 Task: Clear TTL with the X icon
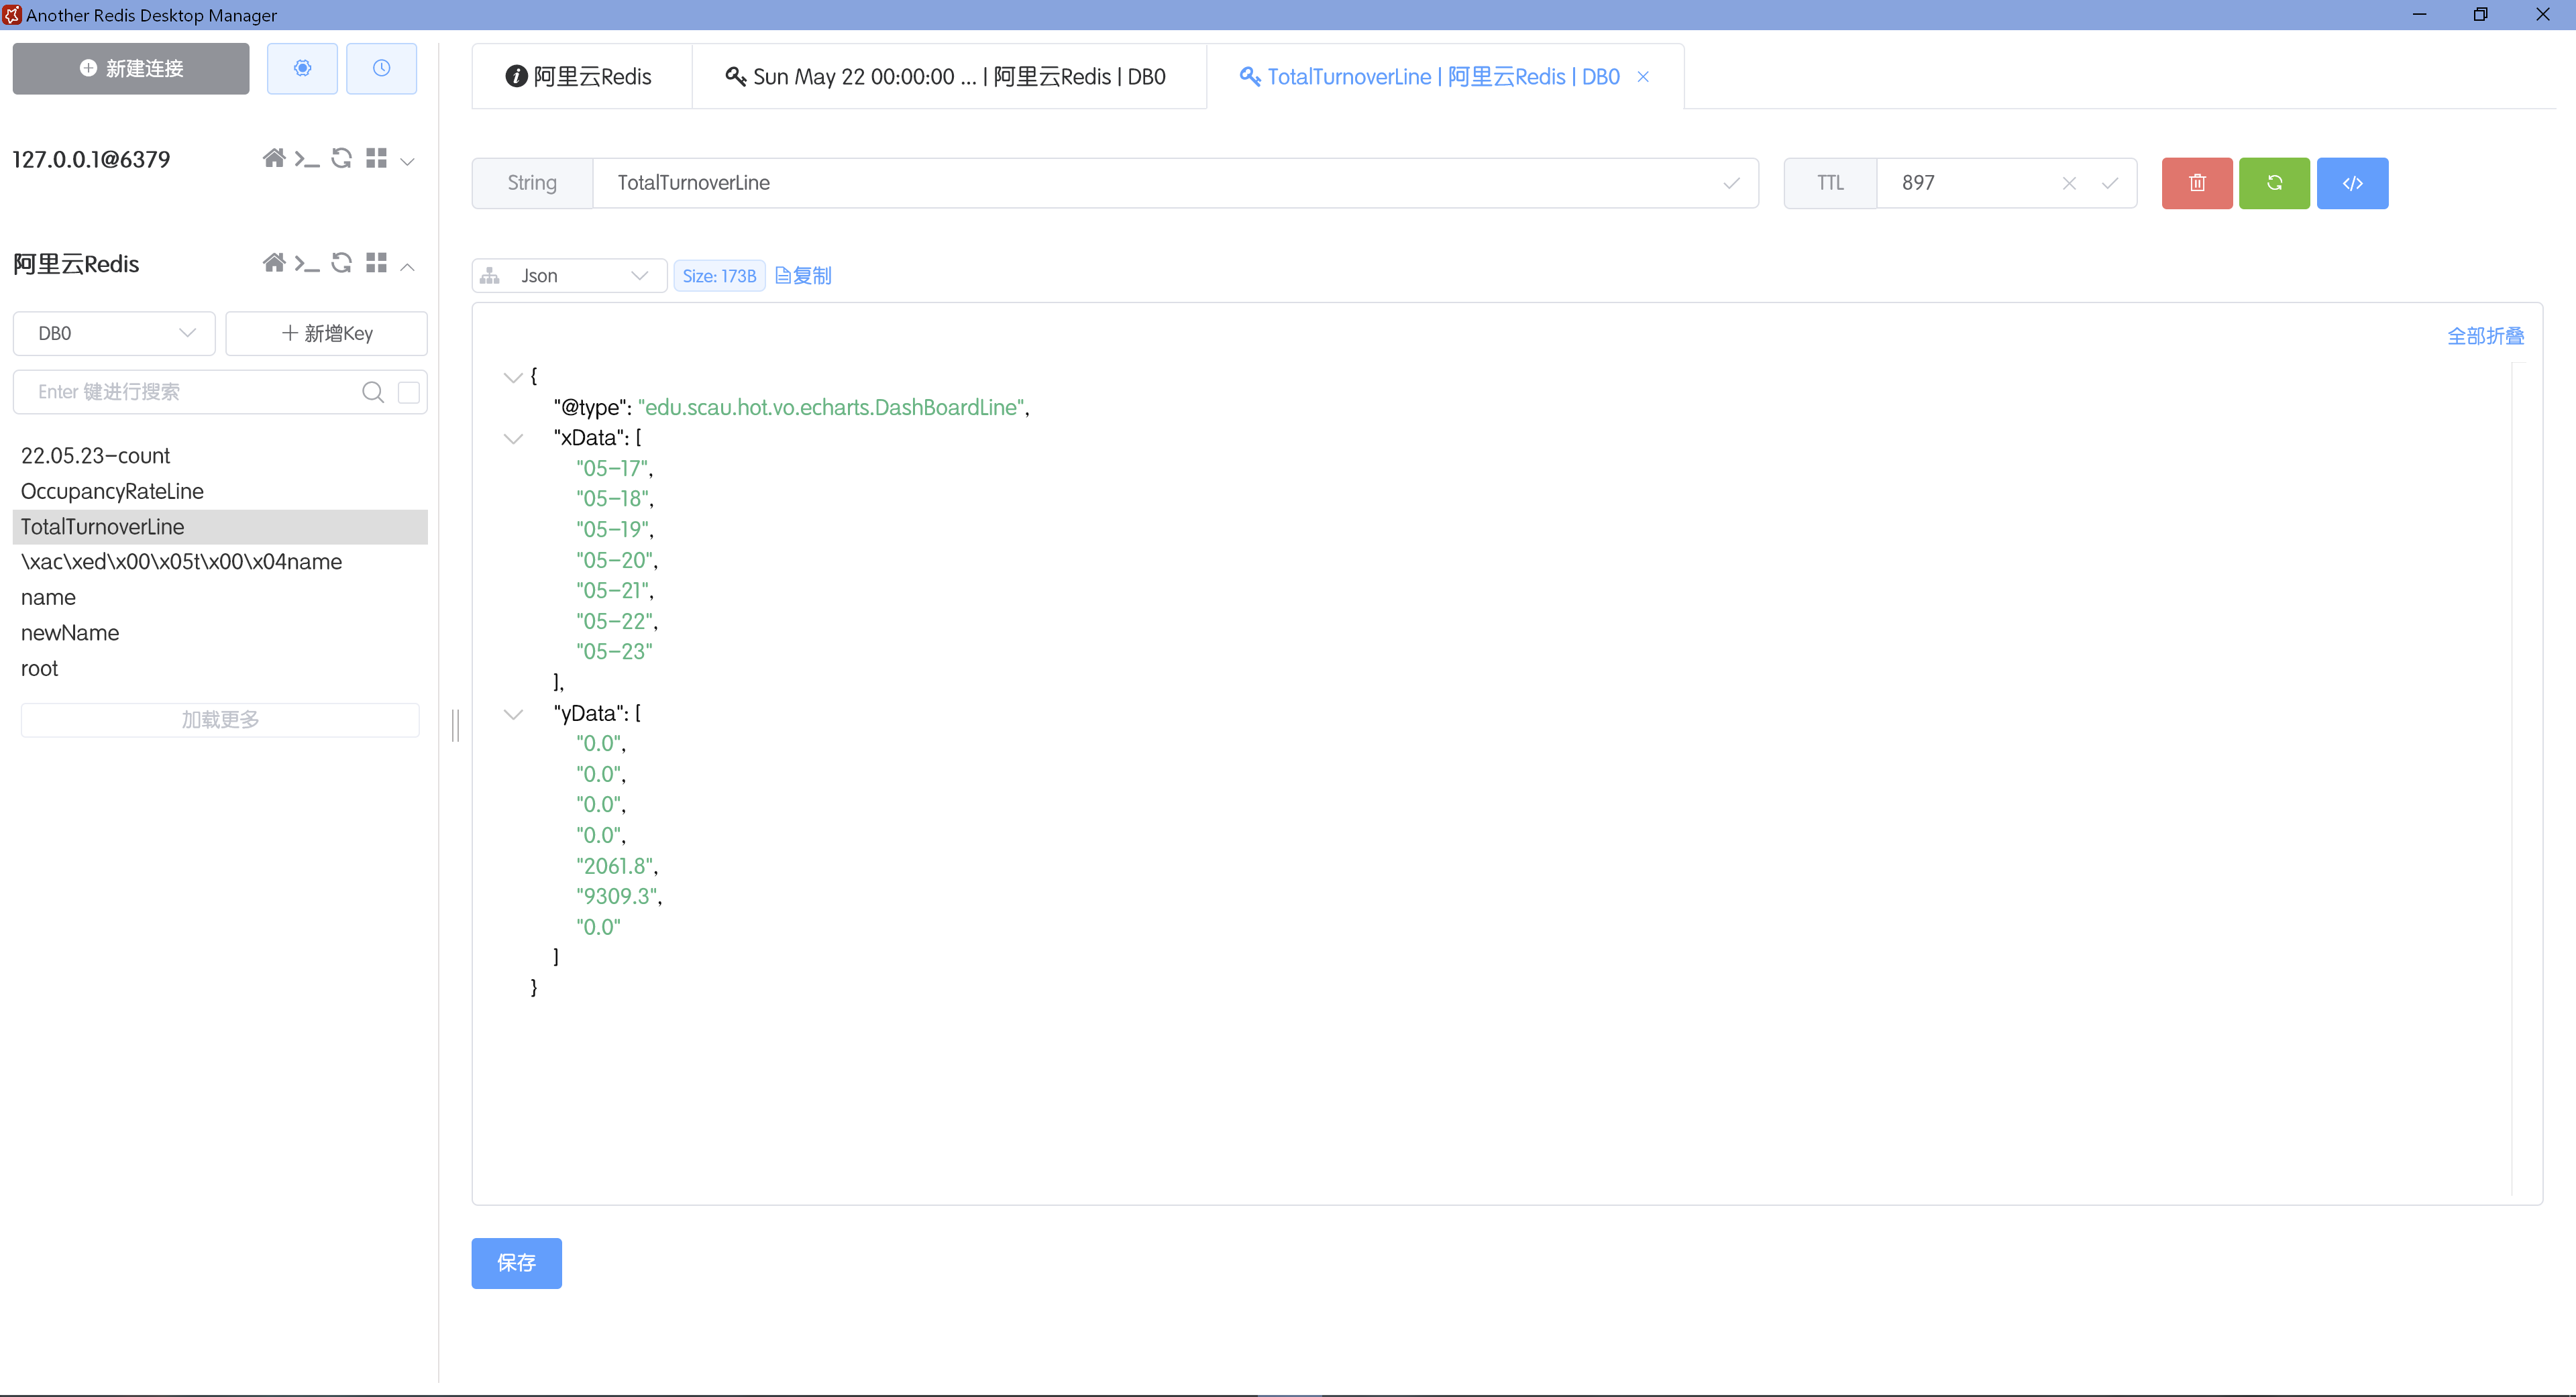[2069, 183]
